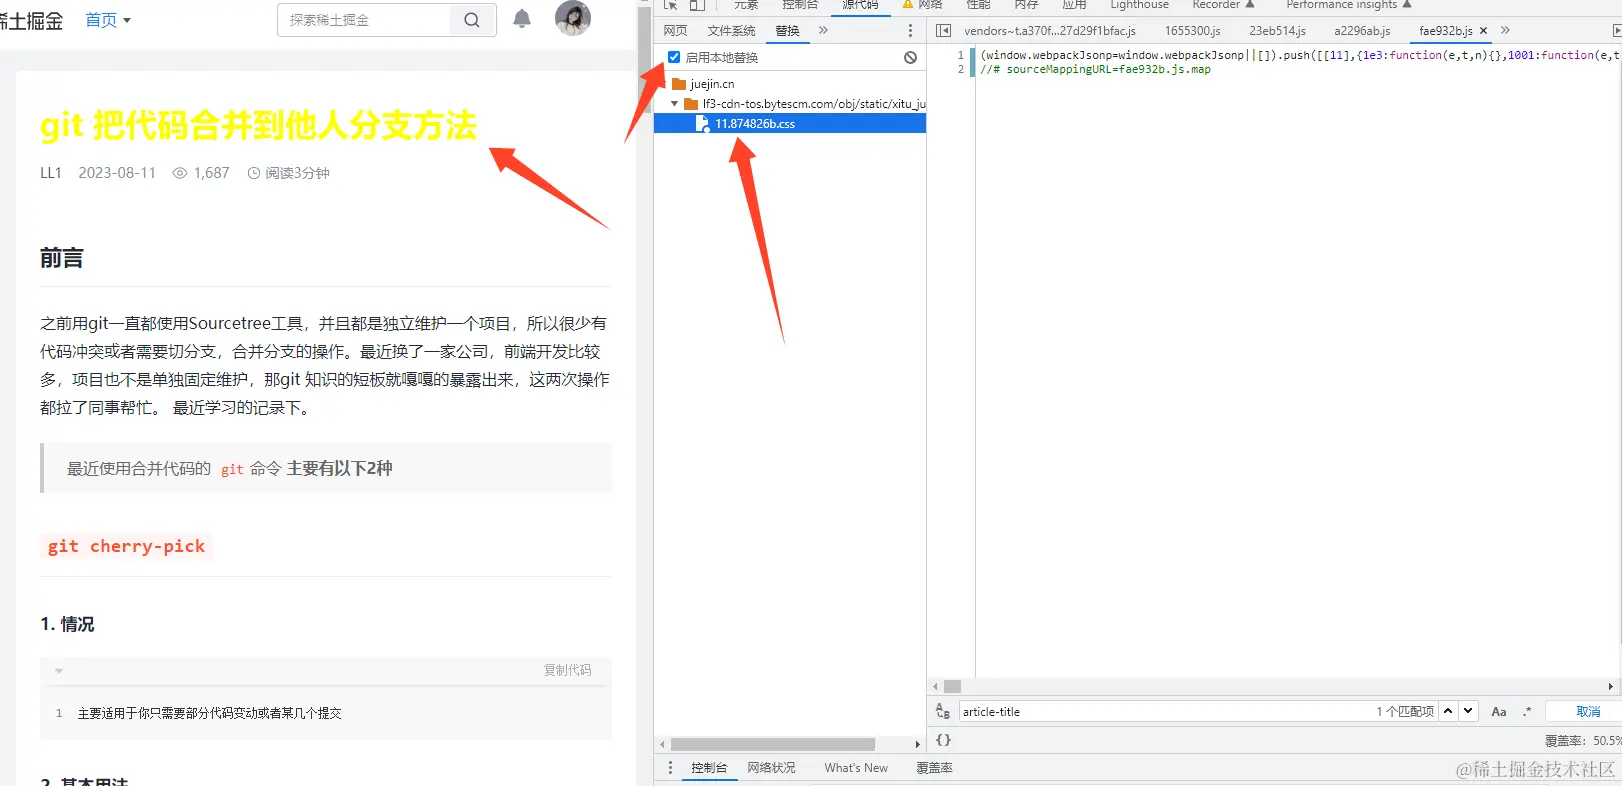The height and width of the screenshot is (786, 1622).
Task: Clear overrides configuration with the ban icon
Action: pyautogui.click(x=910, y=57)
